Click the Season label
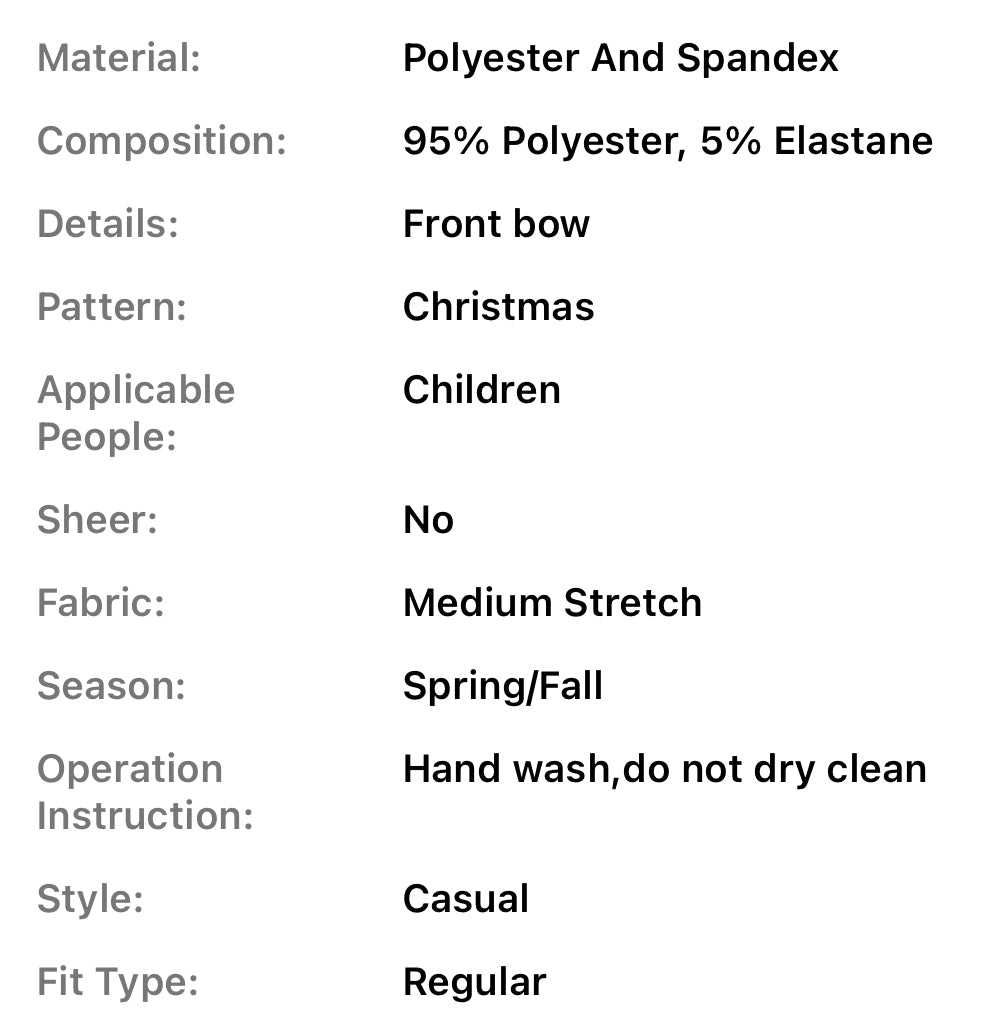Screen dimensions: 1007x1026 111,686
